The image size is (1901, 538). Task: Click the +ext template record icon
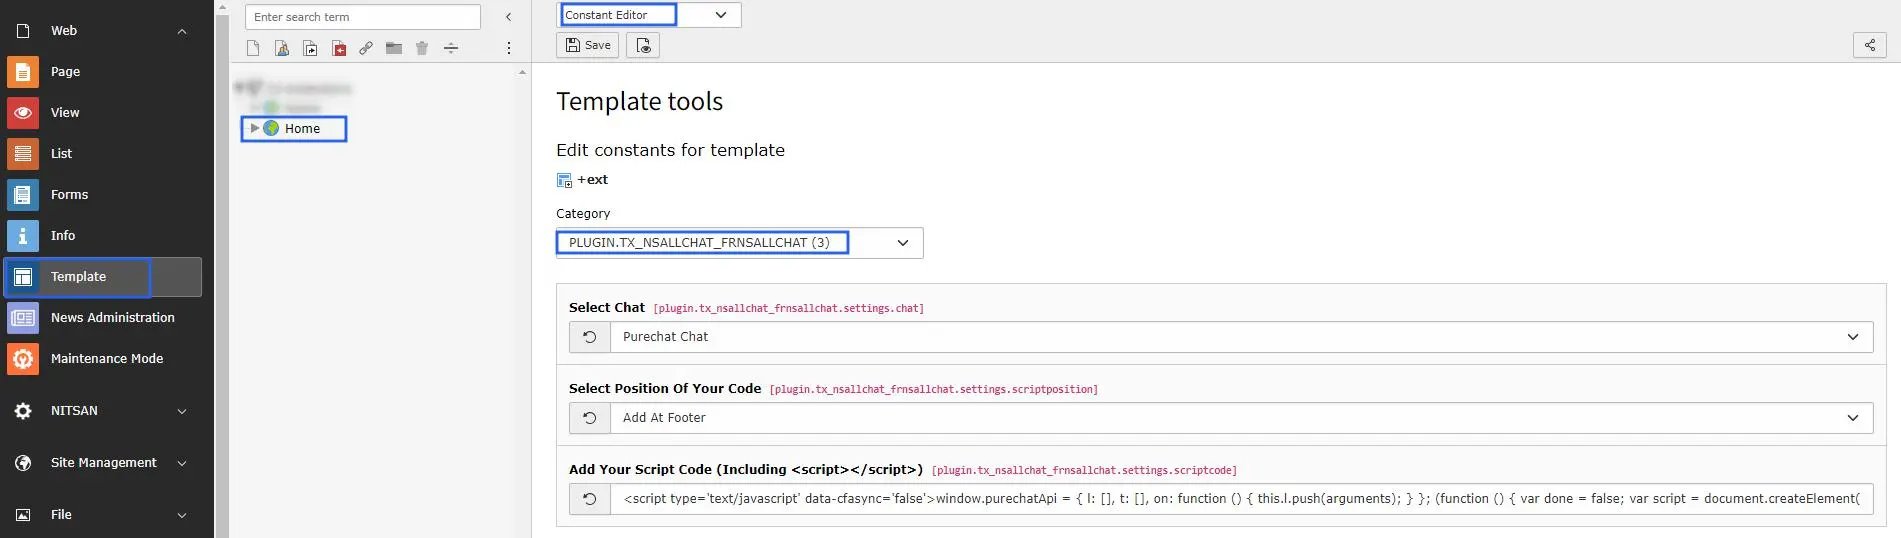click(564, 180)
